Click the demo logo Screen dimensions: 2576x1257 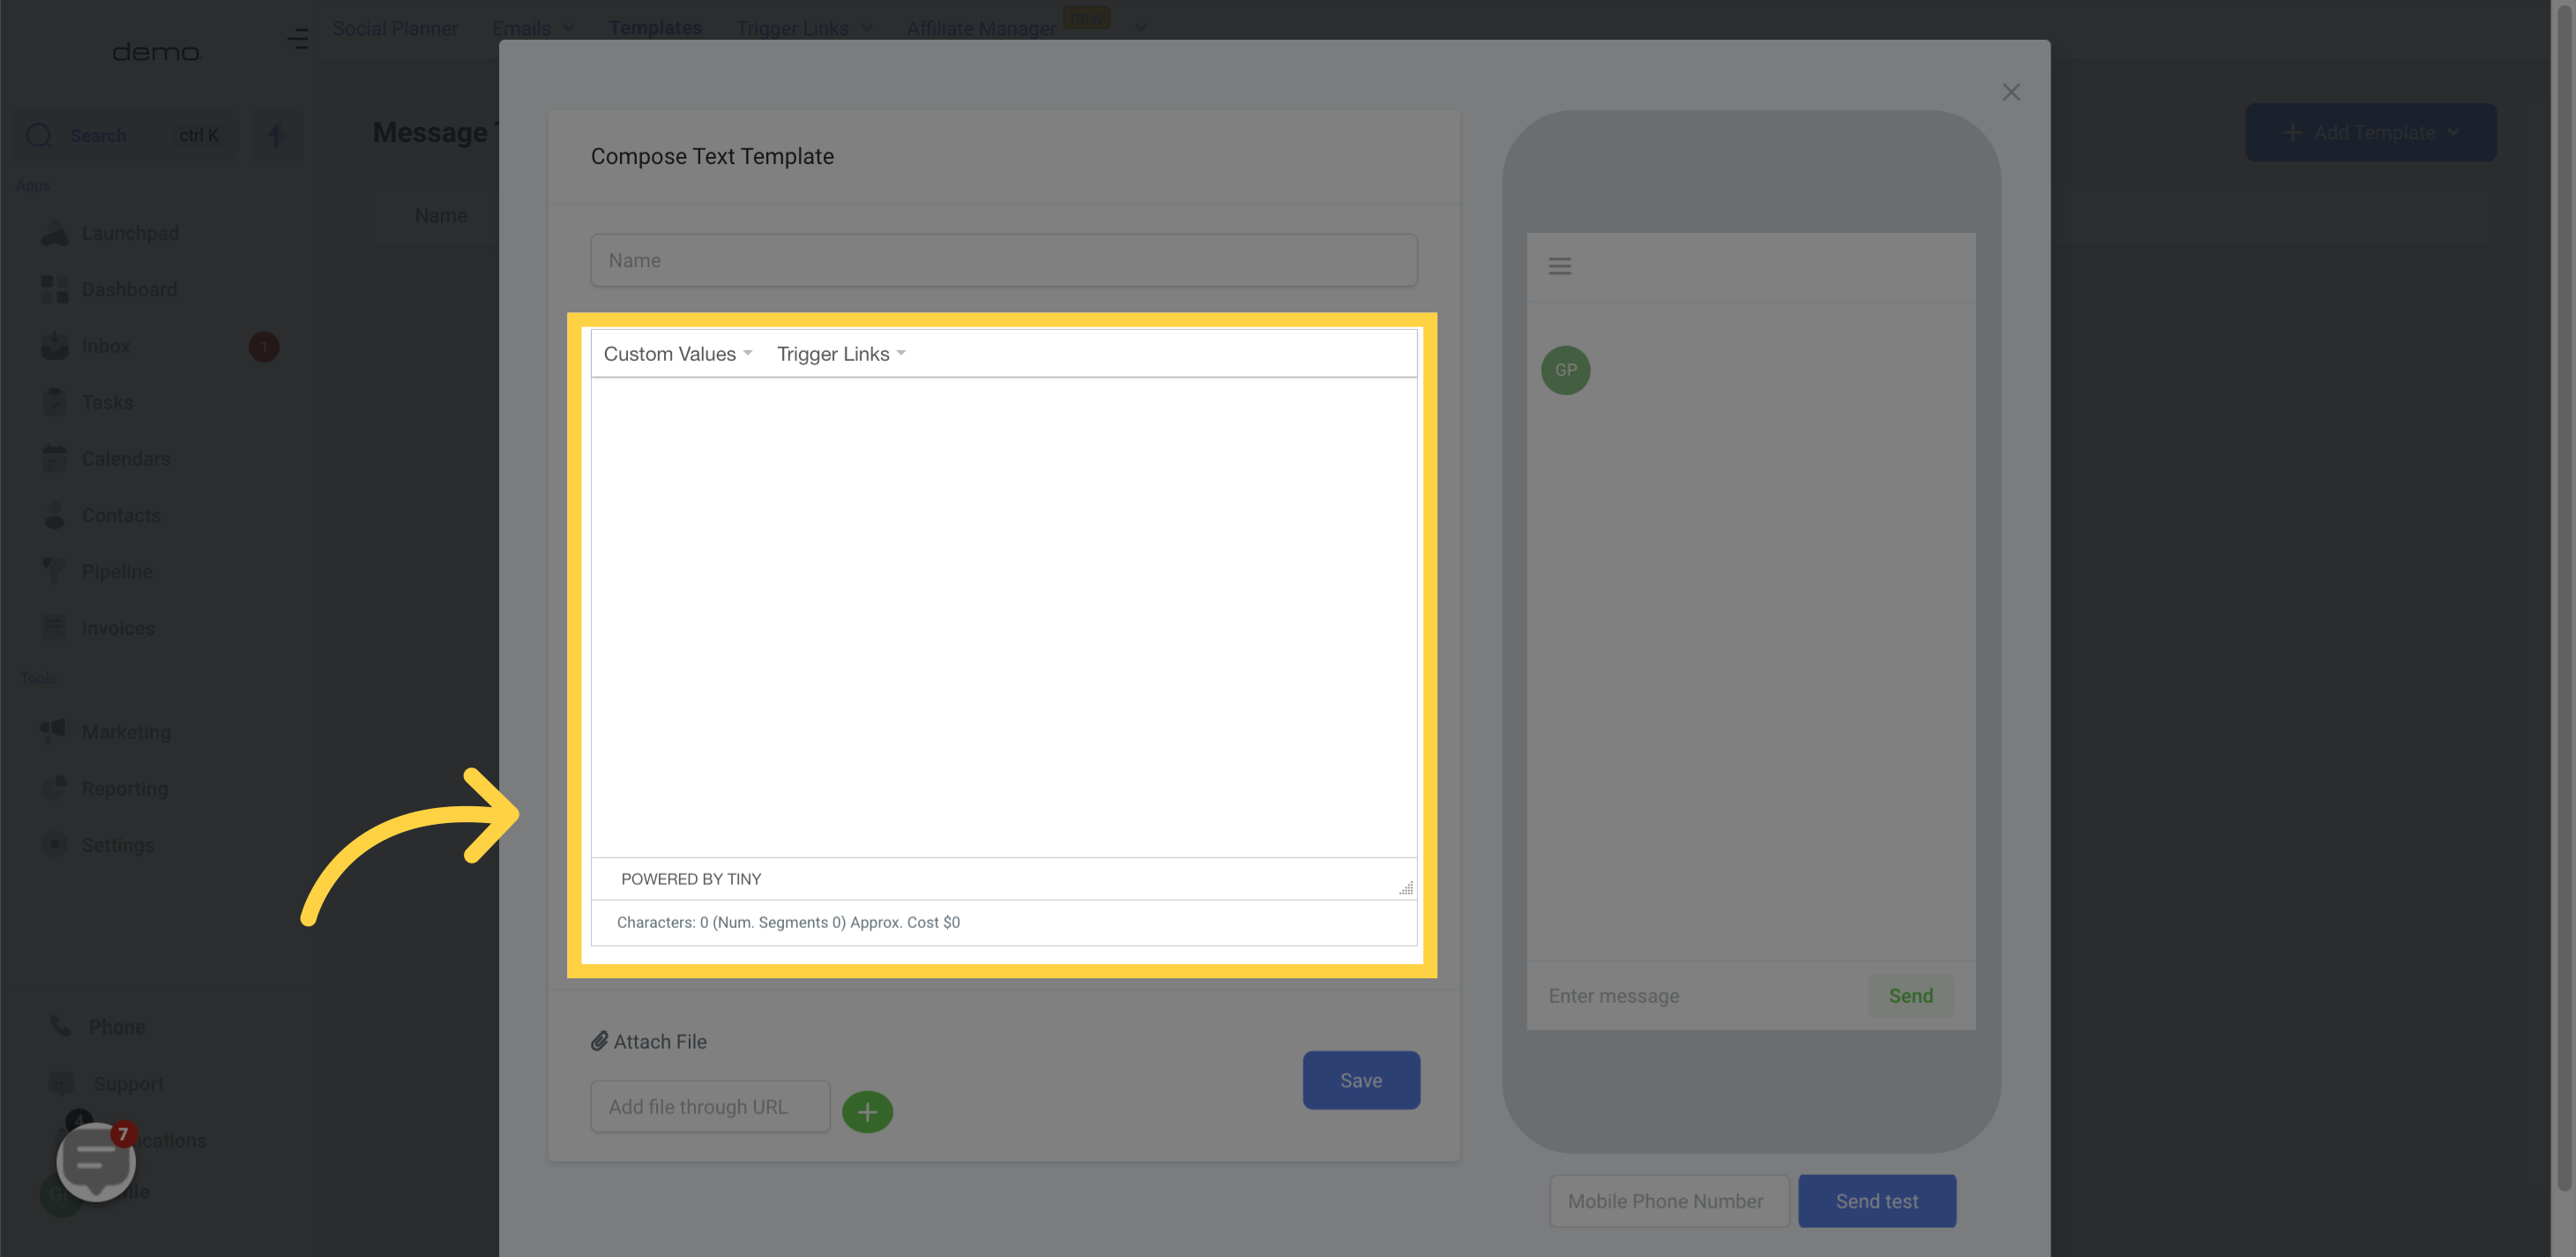[x=156, y=52]
